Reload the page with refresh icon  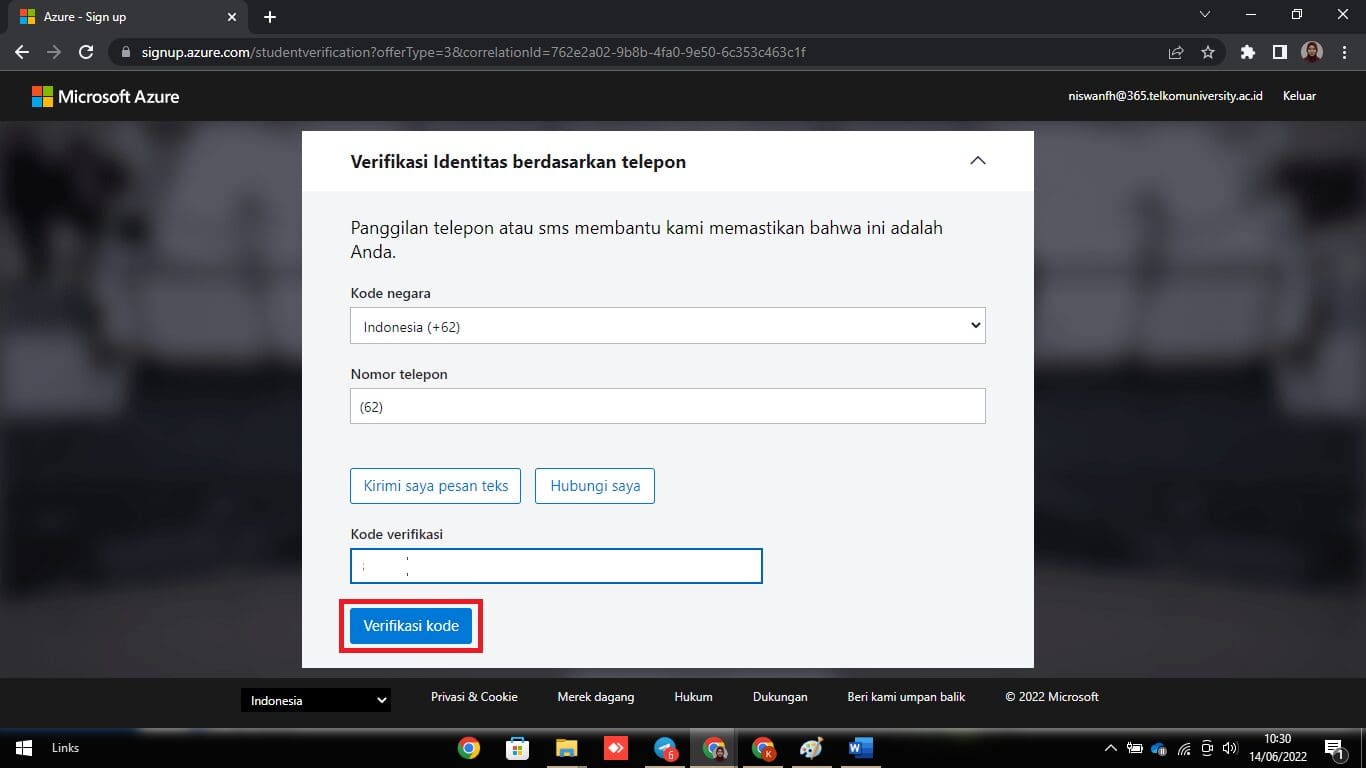point(86,52)
